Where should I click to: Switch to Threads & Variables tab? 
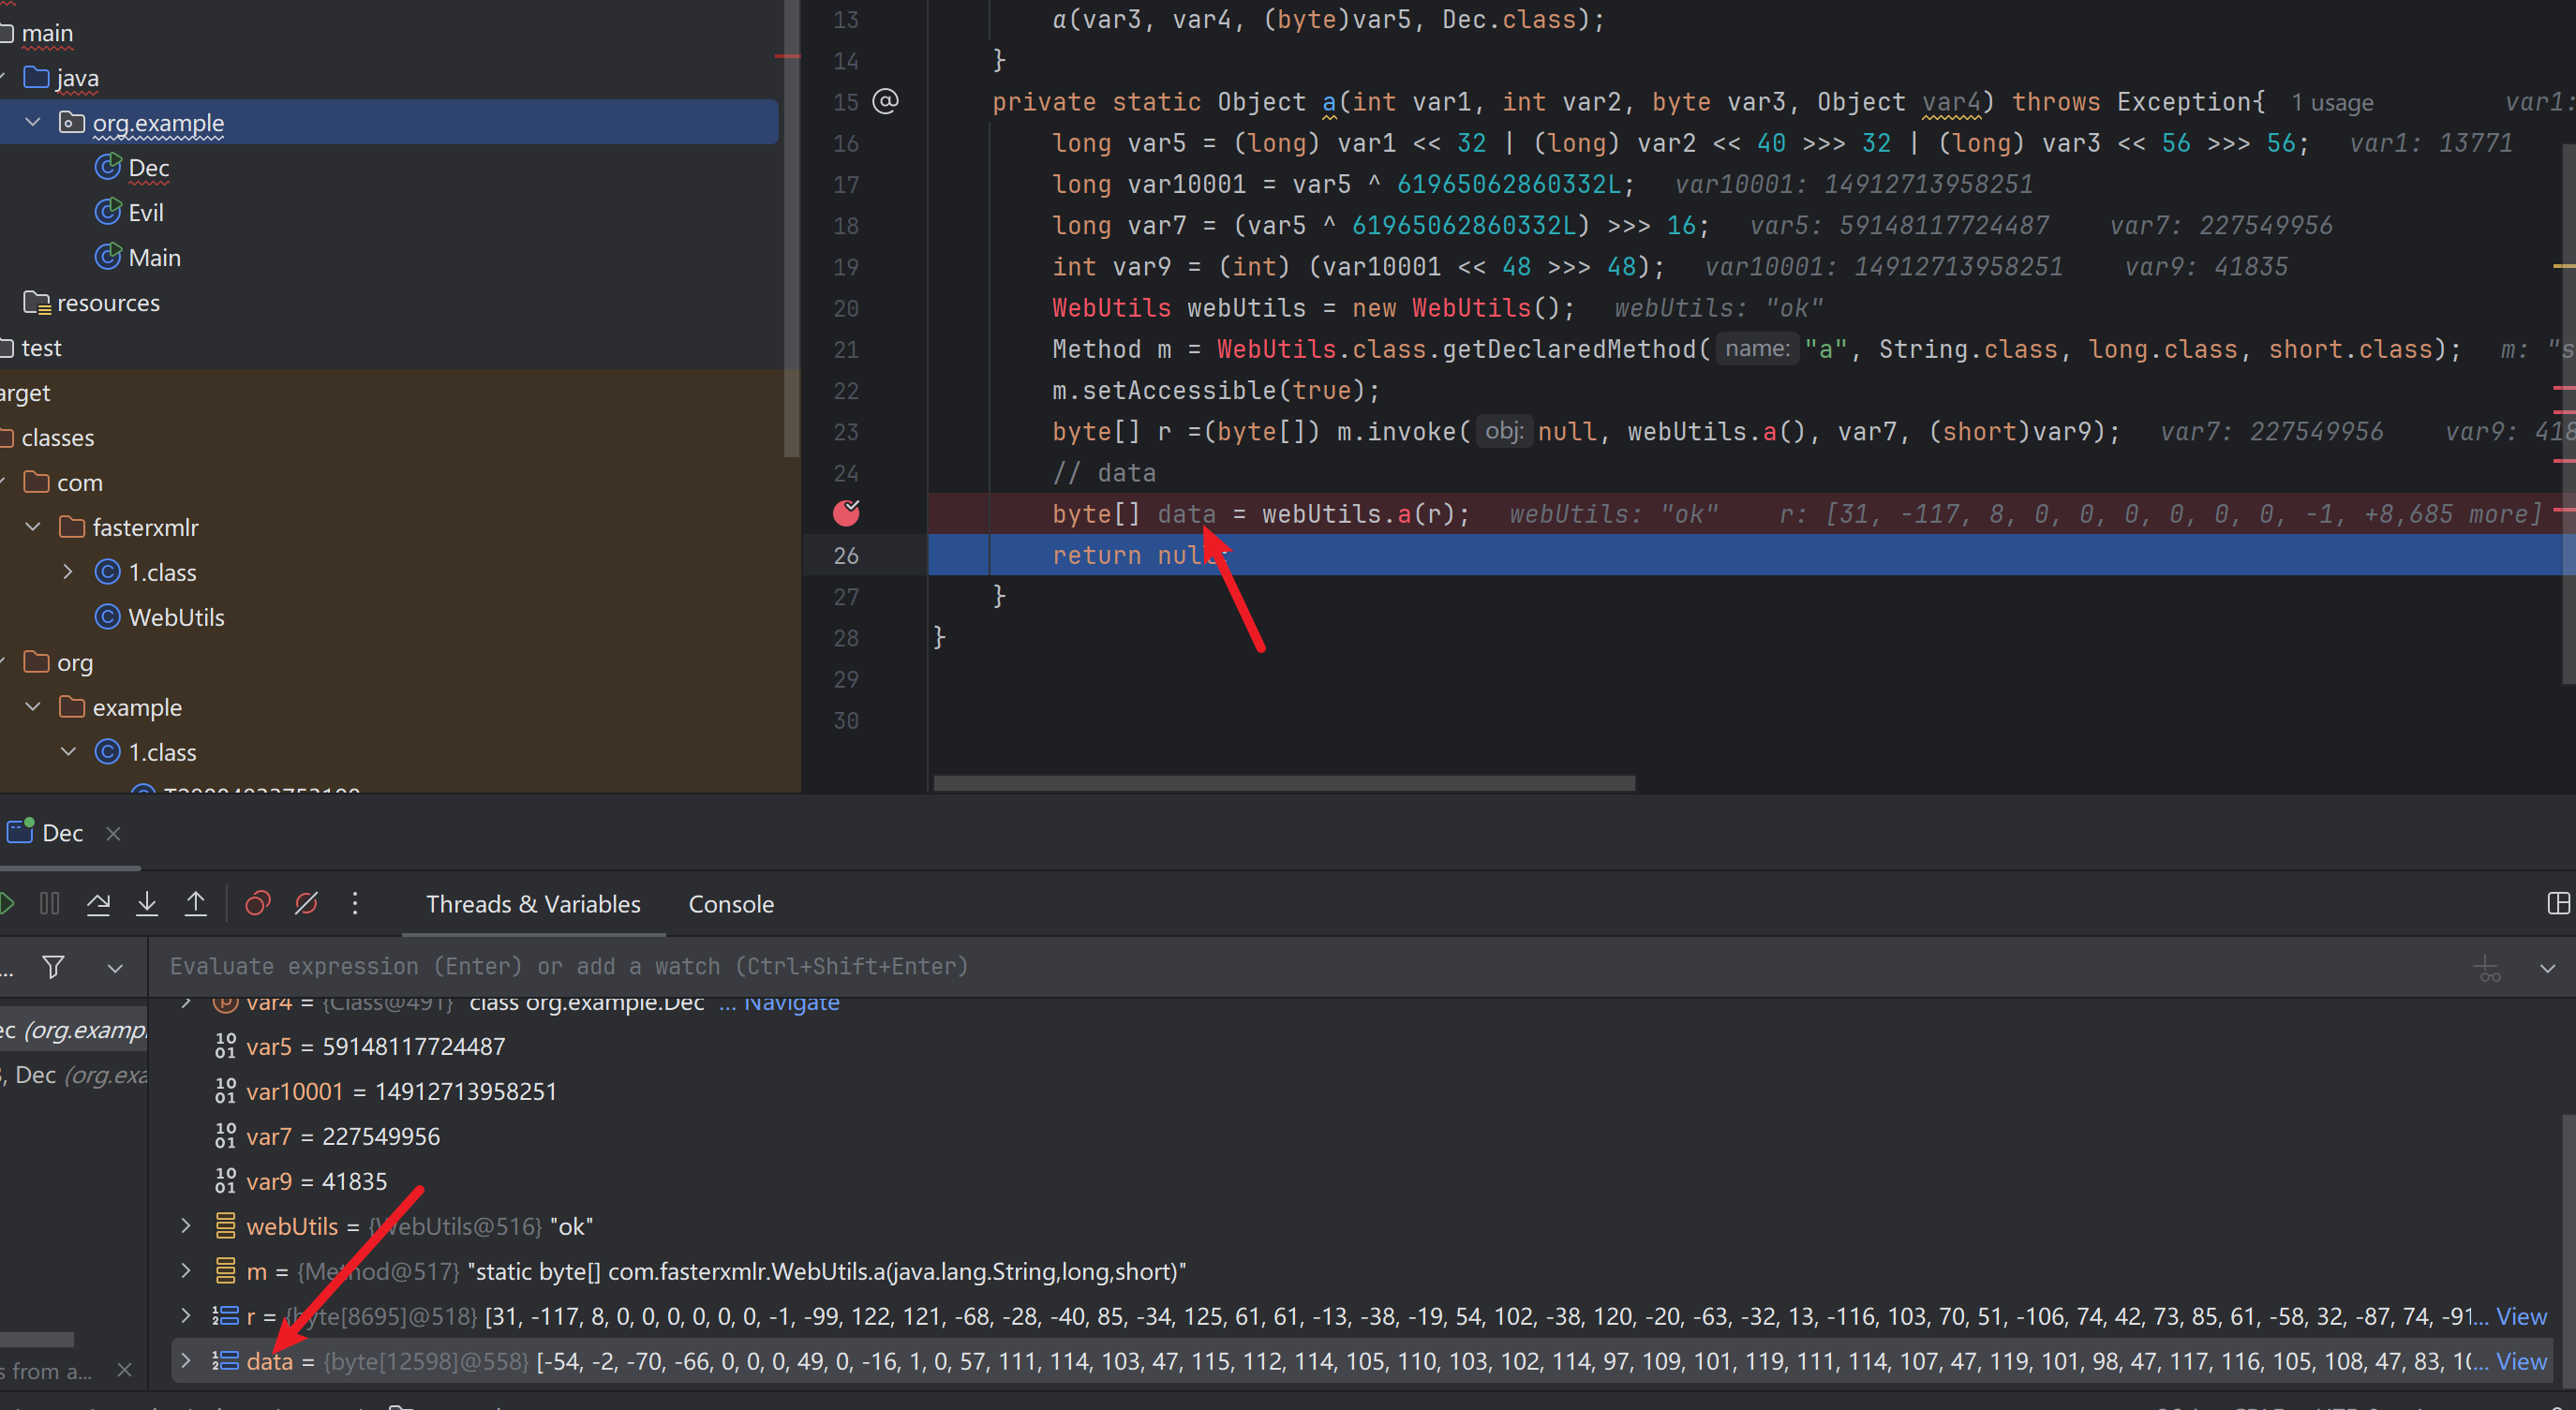[533, 904]
